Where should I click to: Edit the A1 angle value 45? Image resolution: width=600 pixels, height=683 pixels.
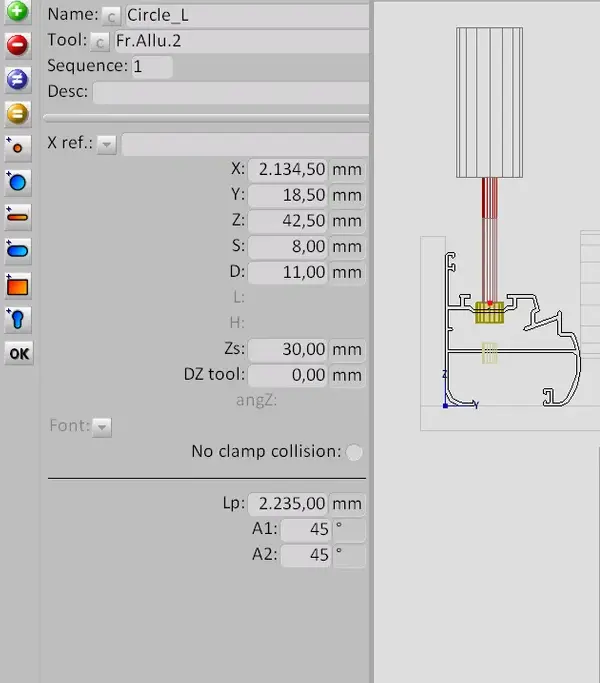tap(306, 530)
